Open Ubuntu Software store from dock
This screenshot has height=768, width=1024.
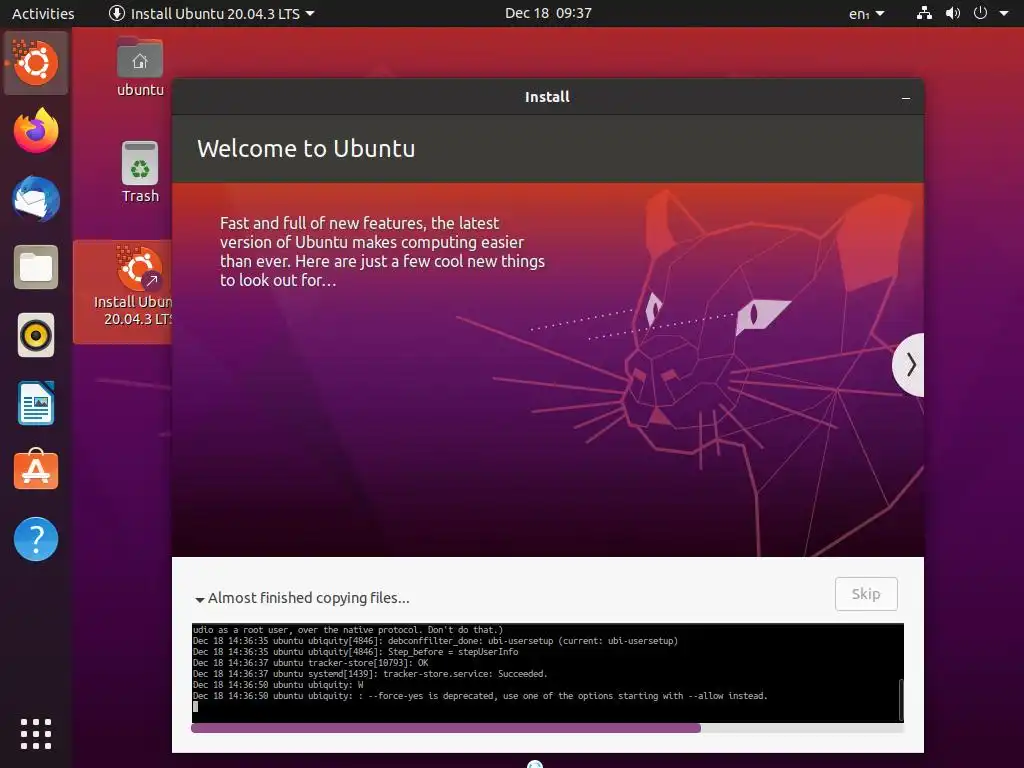pyautogui.click(x=36, y=470)
